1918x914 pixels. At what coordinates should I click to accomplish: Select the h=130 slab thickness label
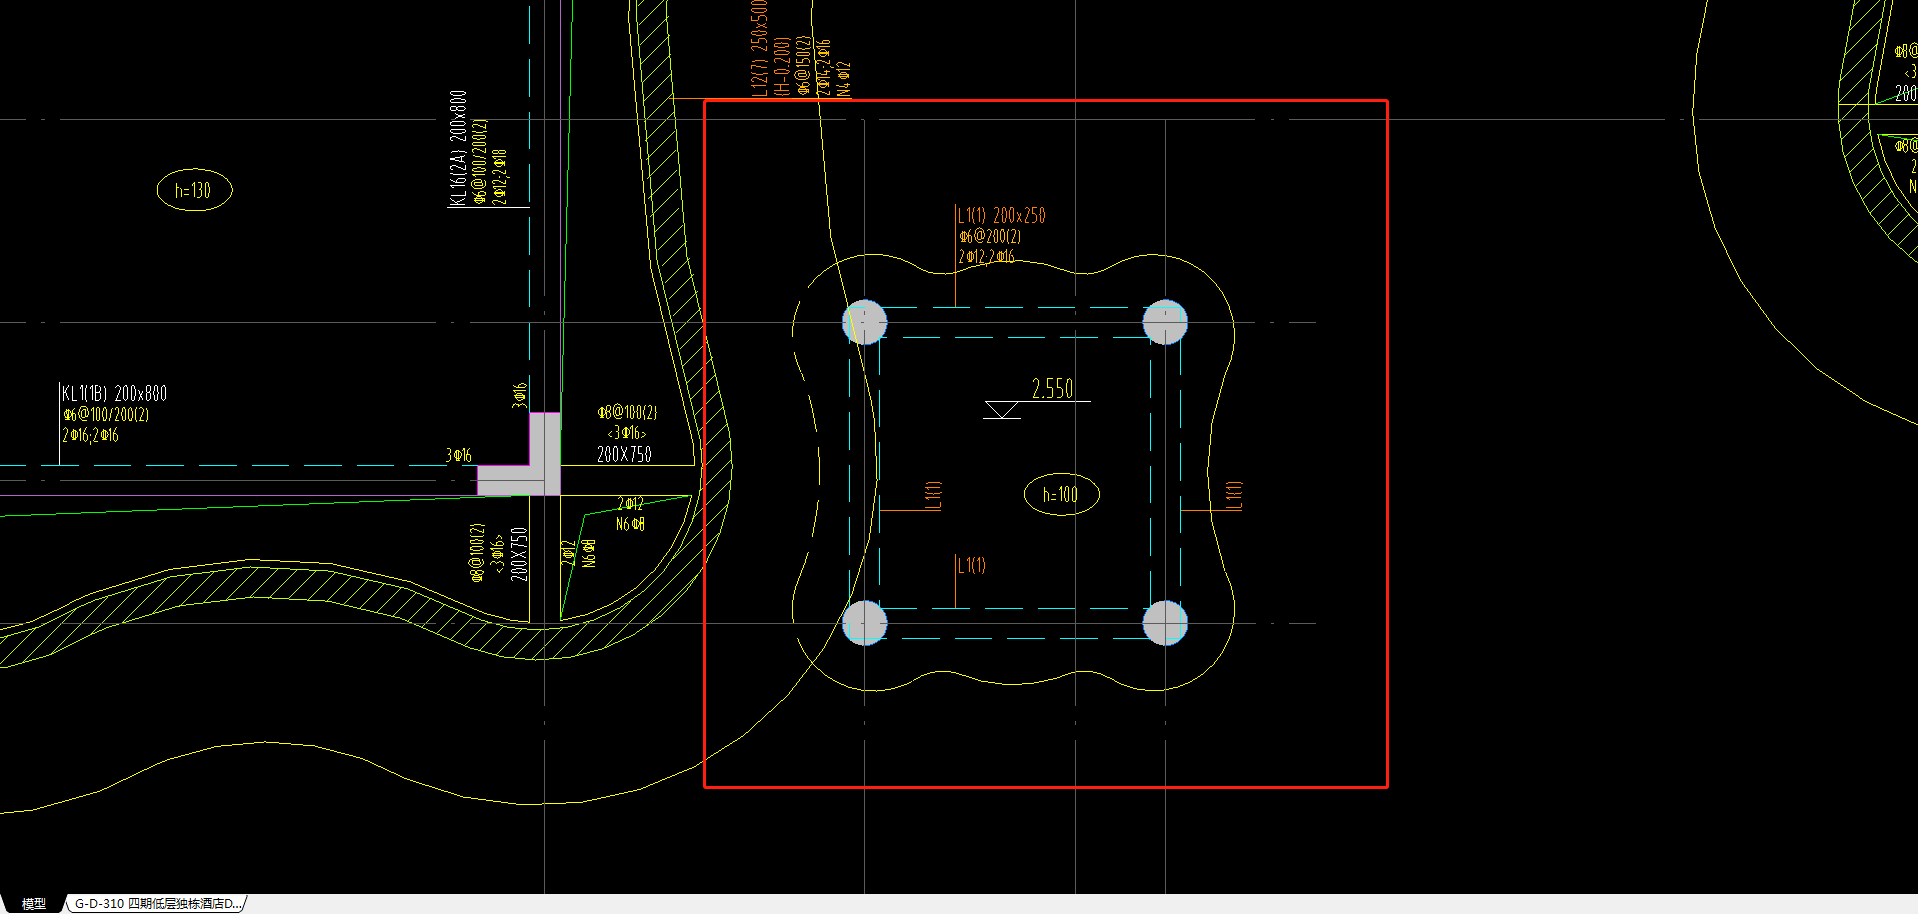pyautogui.click(x=193, y=190)
